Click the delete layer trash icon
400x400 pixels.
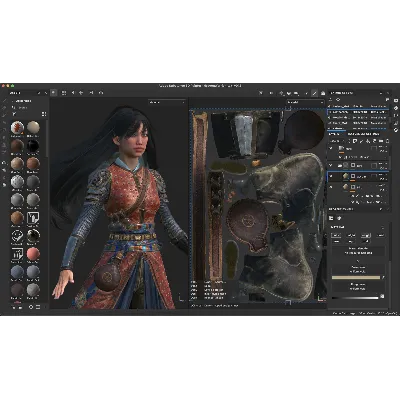[x=387, y=141]
